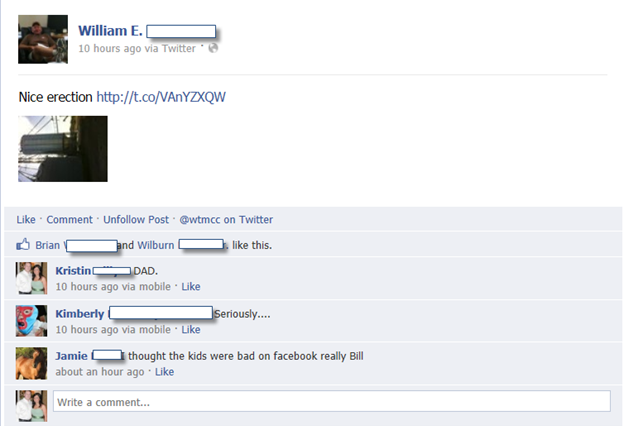Screen dimensions: 623x426
Task: Click the thumbs-up likes icon
Action: click(23, 244)
